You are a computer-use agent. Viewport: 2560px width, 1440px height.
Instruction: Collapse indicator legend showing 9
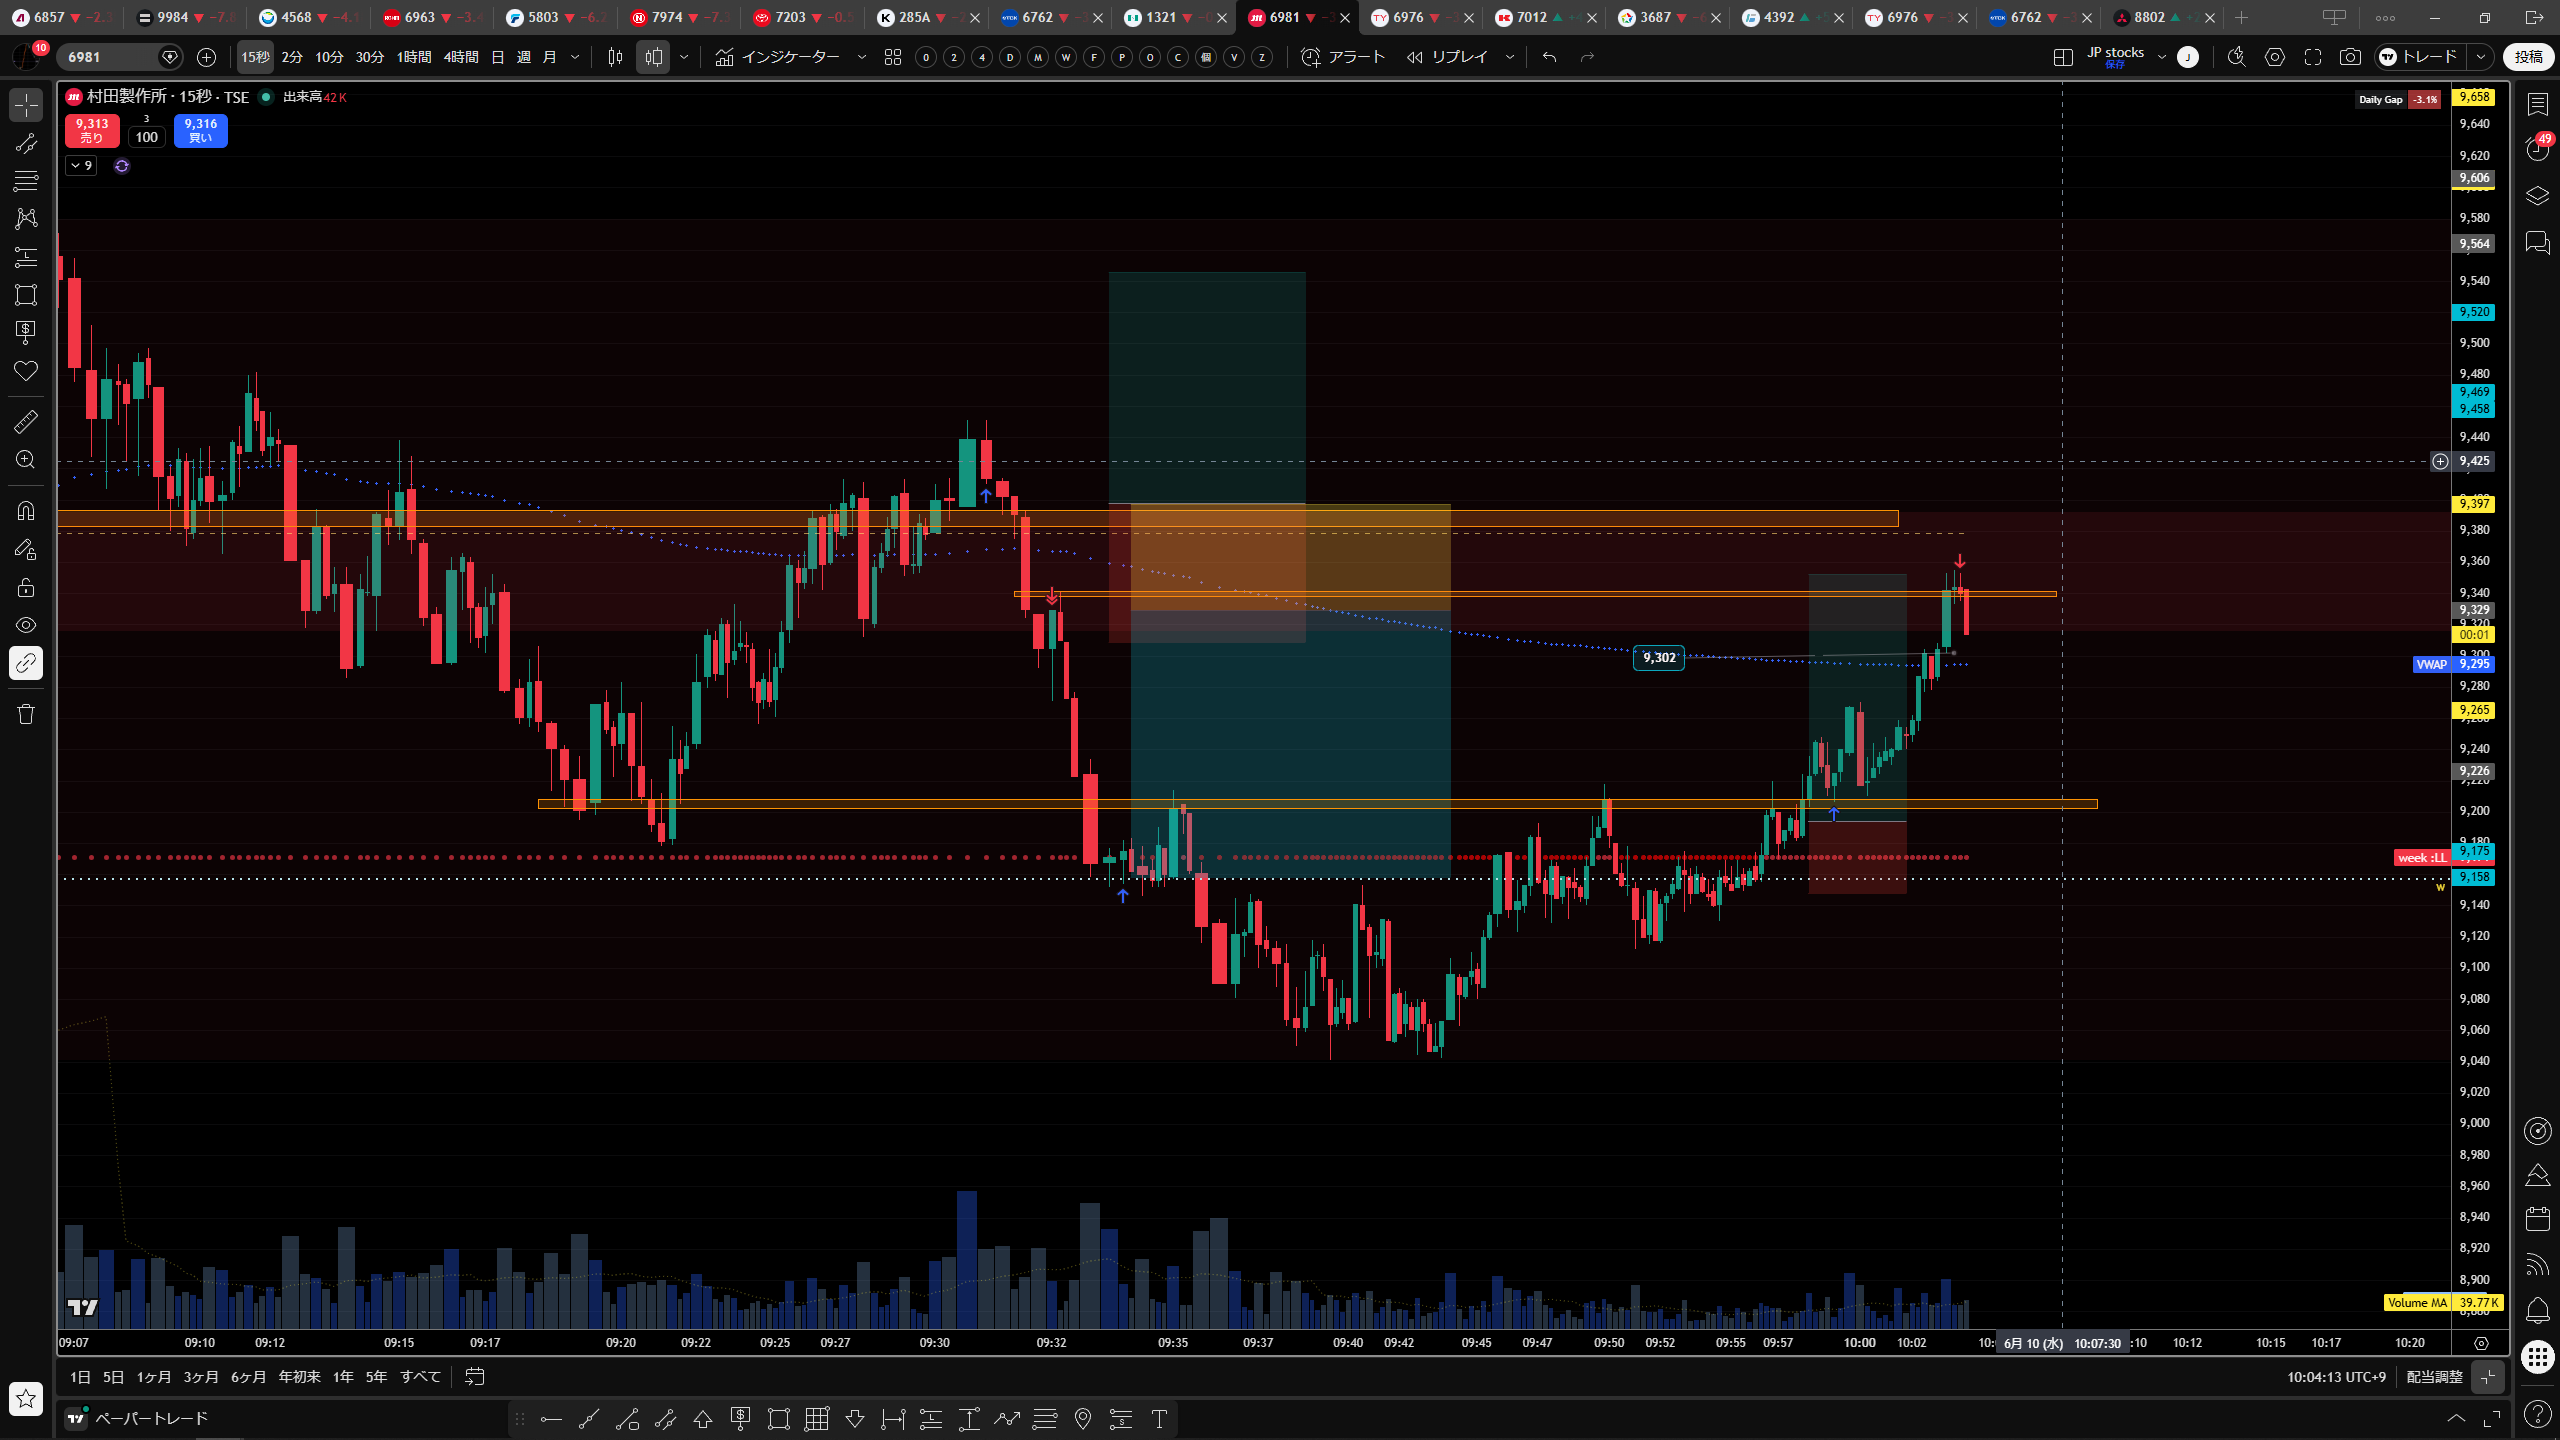tap(81, 166)
